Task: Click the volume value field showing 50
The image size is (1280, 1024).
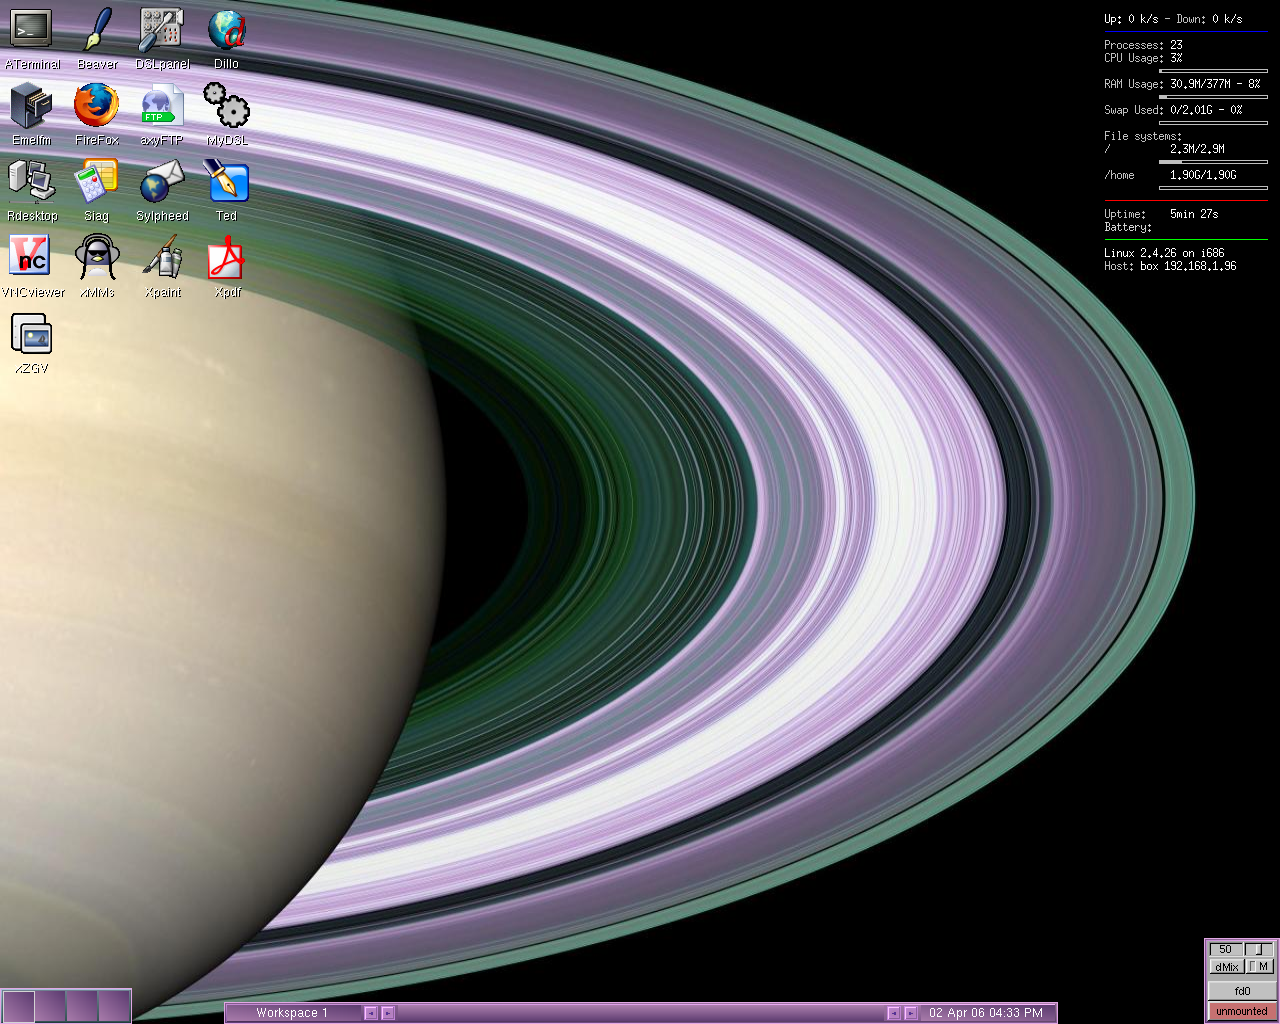Action: pos(1226,949)
